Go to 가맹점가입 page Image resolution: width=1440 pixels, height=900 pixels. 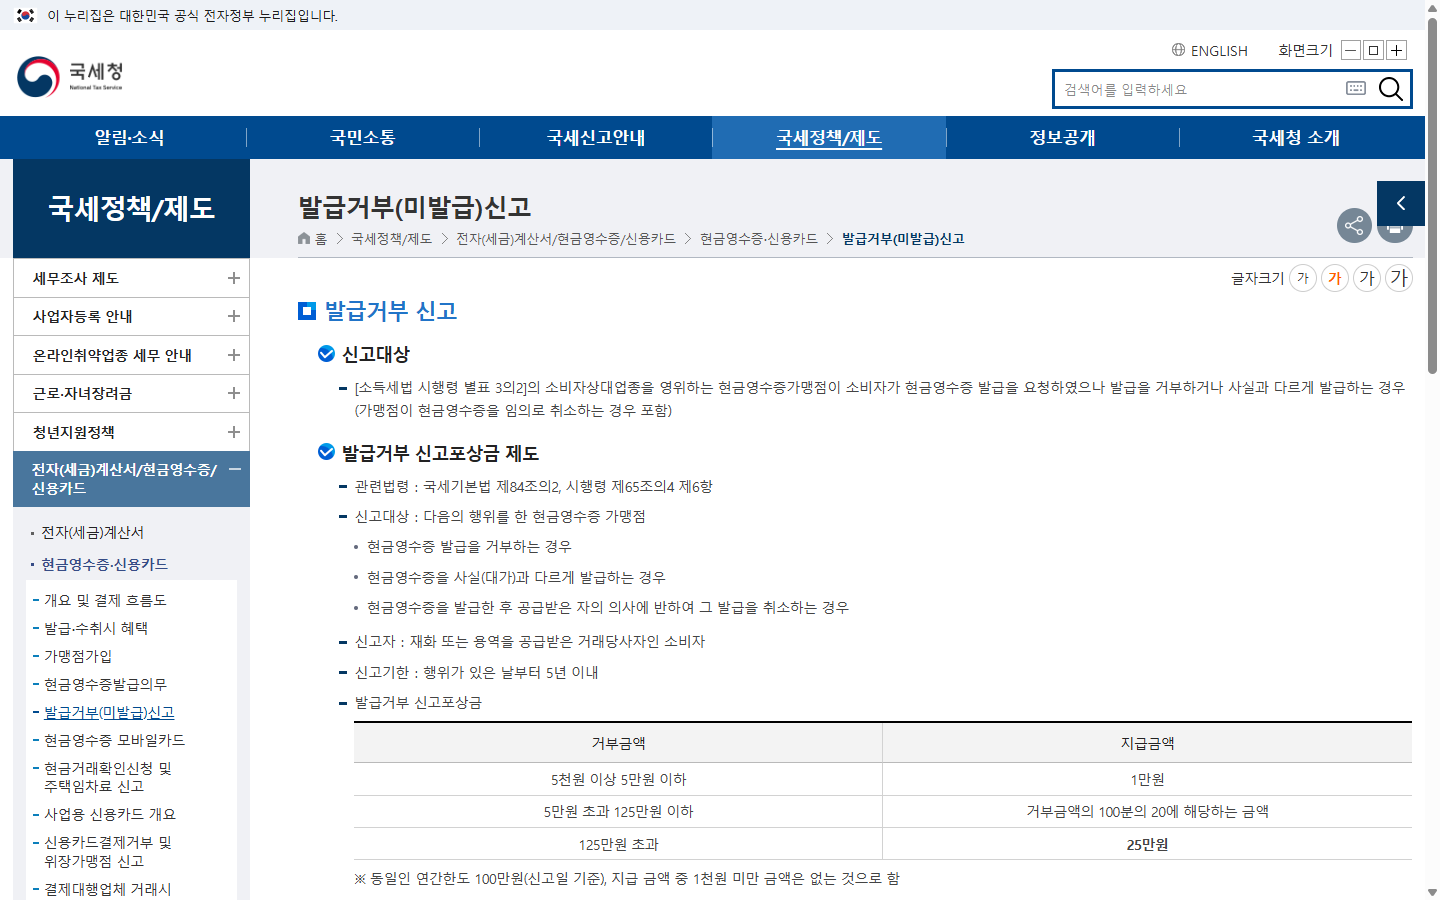(x=78, y=656)
